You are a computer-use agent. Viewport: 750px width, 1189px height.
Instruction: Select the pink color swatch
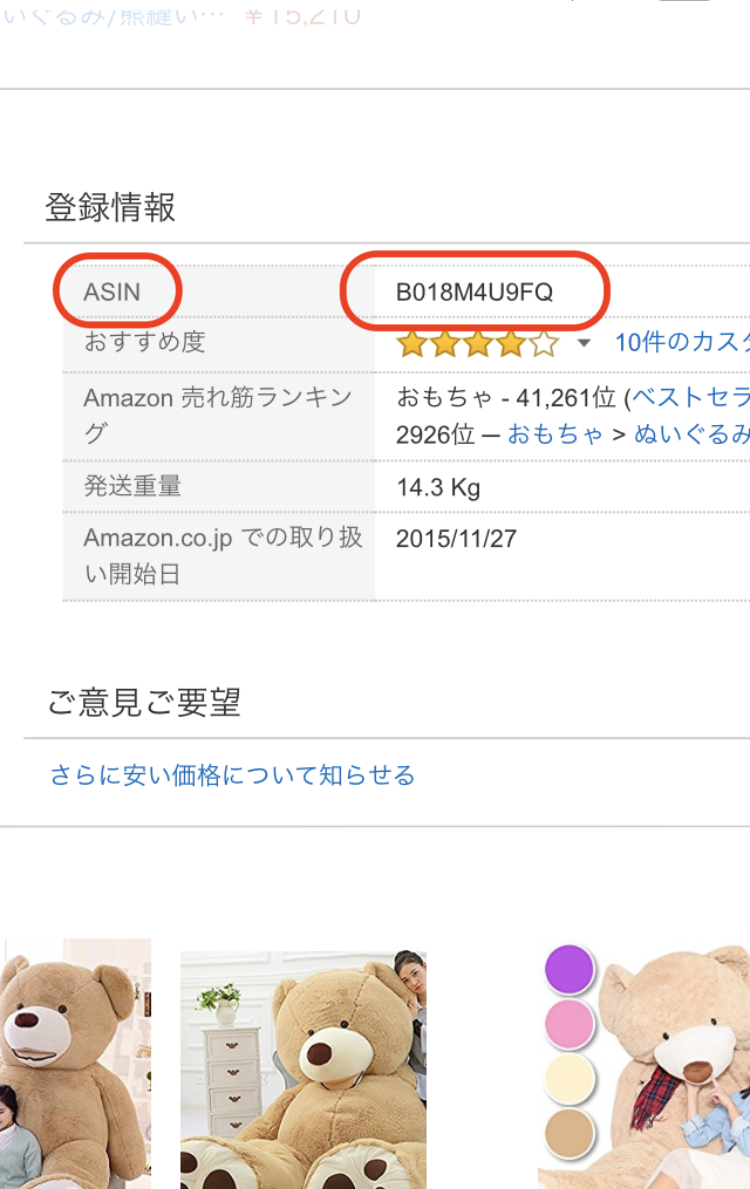[570, 1025]
